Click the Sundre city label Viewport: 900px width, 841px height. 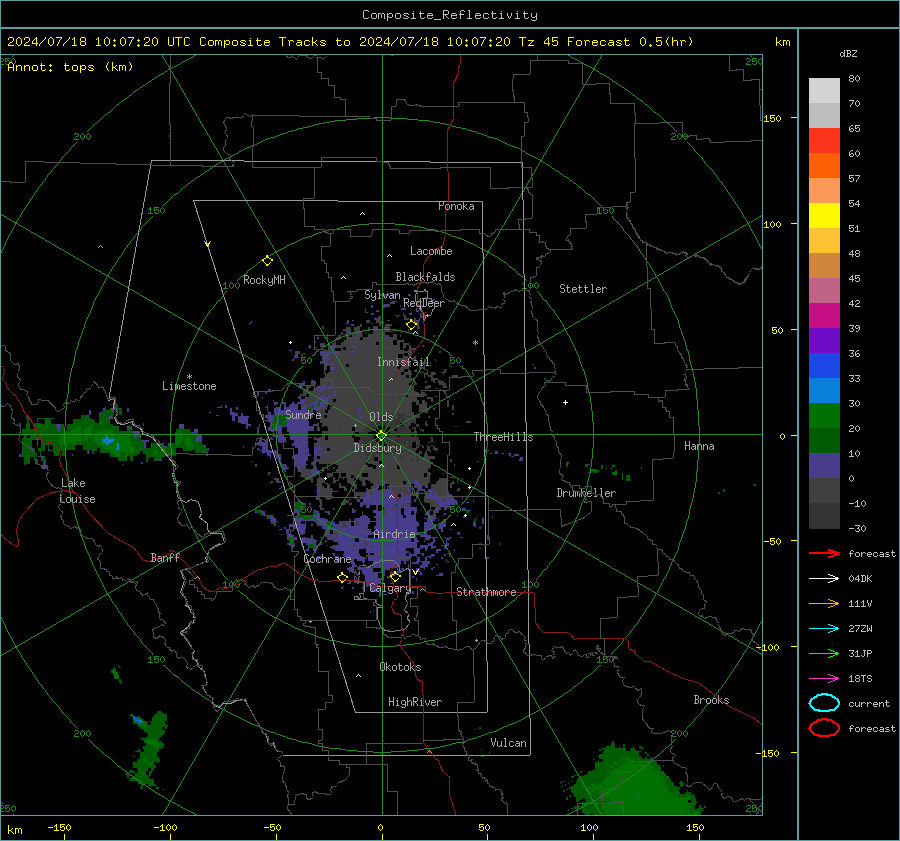coord(303,414)
